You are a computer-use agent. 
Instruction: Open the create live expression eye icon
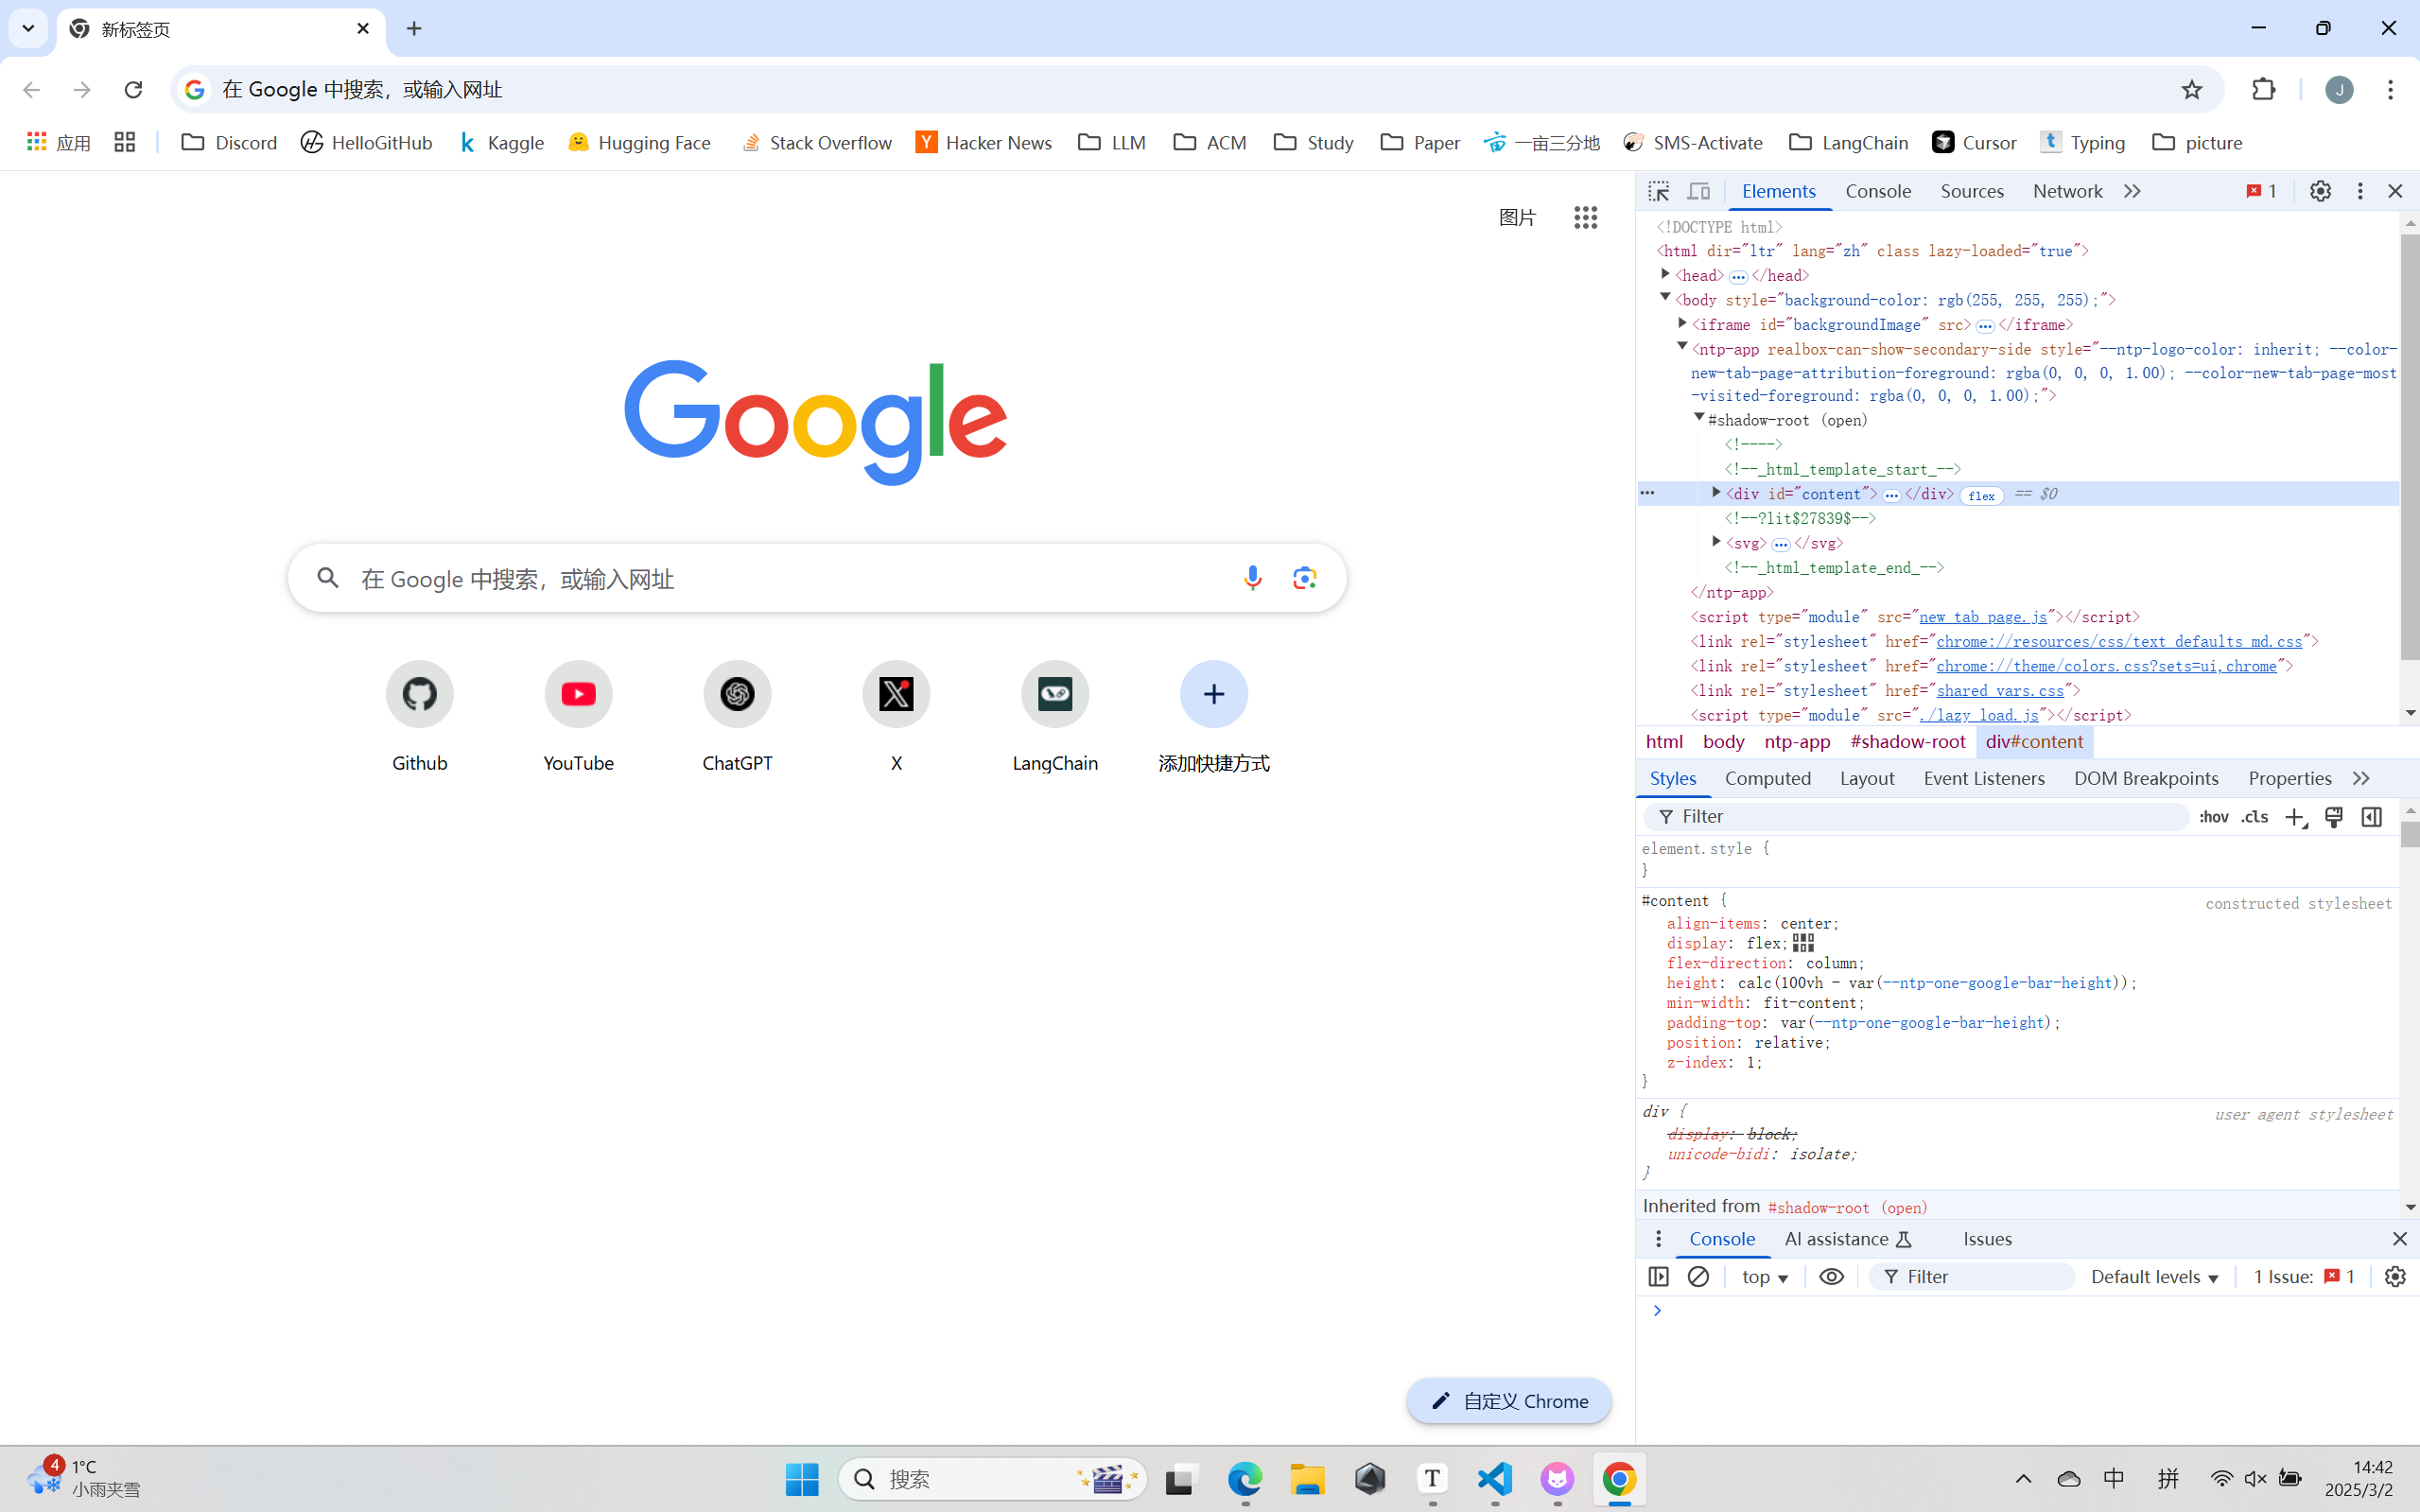tap(1830, 1277)
